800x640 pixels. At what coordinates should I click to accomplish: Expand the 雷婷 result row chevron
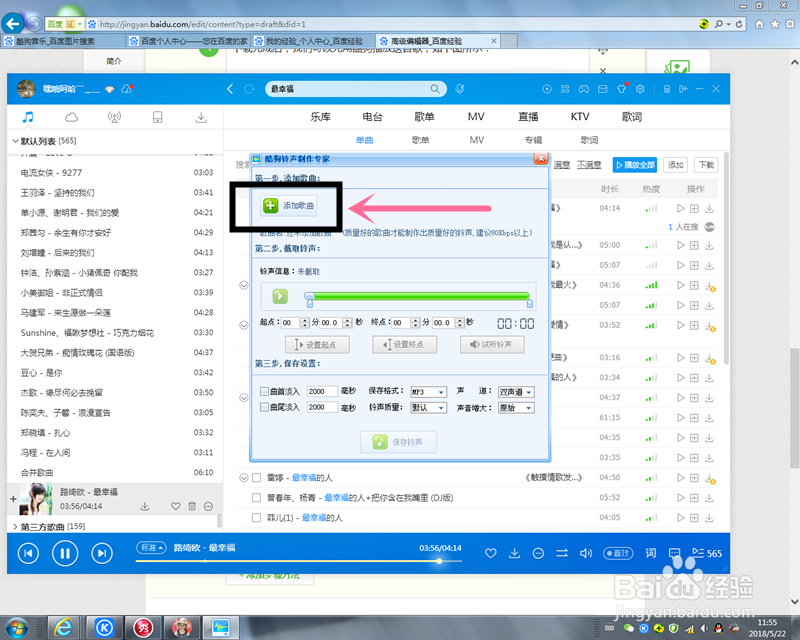[x=244, y=478]
